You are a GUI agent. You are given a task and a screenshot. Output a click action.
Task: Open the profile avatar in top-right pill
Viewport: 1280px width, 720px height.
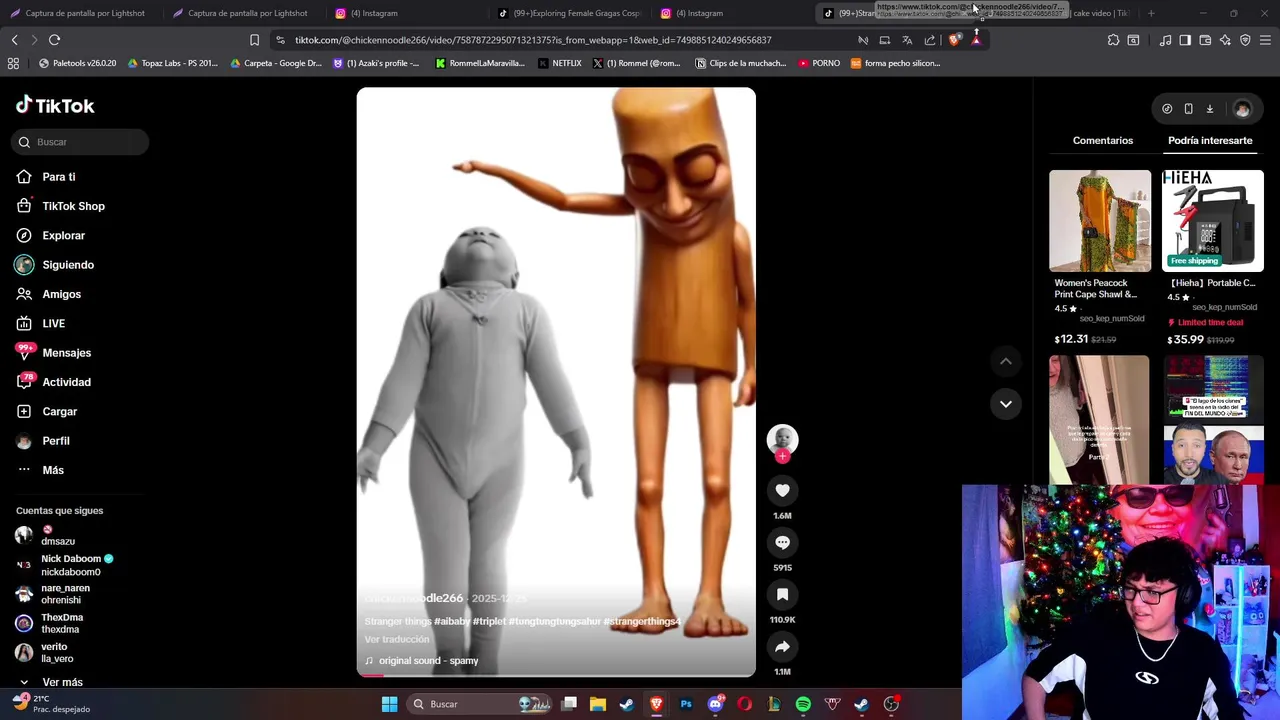(x=1242, y=109)
